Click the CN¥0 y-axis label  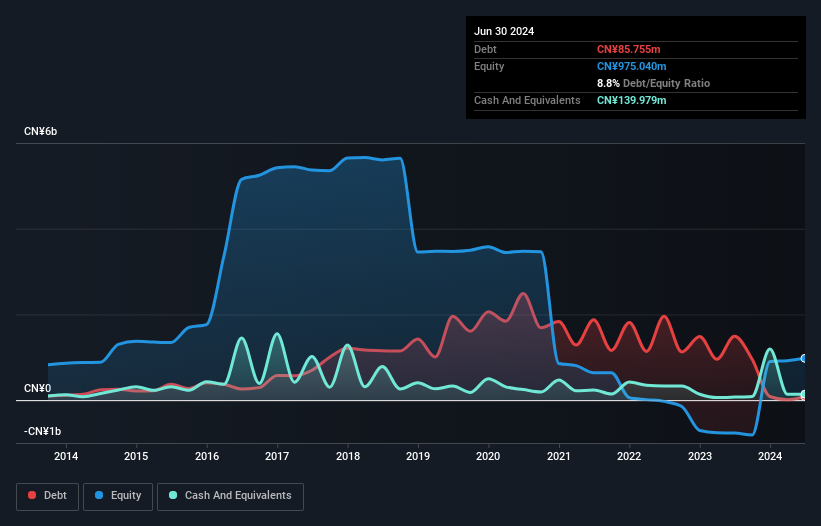tap(38, 388)
